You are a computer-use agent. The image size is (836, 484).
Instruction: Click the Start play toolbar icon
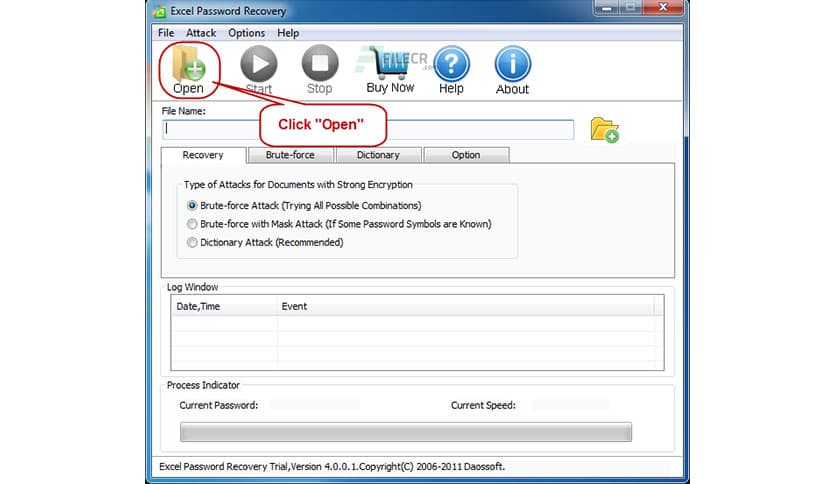[x=259, y=70]
